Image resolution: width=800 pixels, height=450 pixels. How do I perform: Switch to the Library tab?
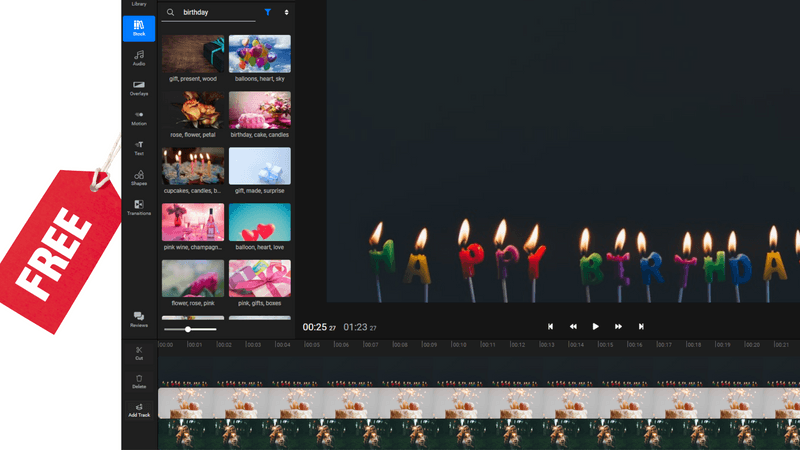coord(139,5)
